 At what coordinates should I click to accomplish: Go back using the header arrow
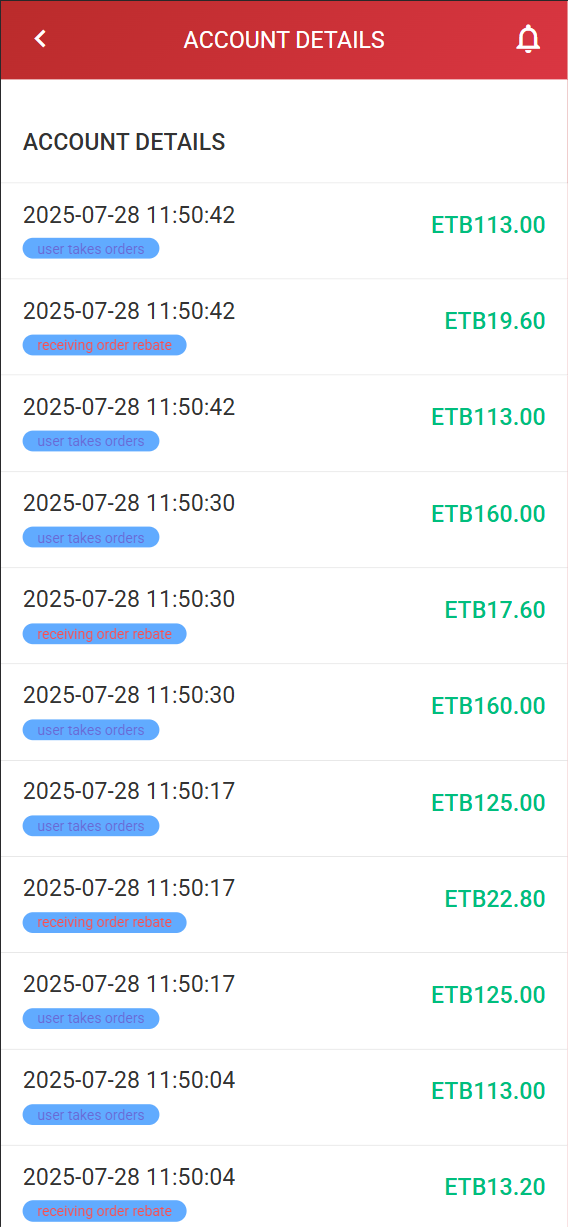[x=40, y=39]
